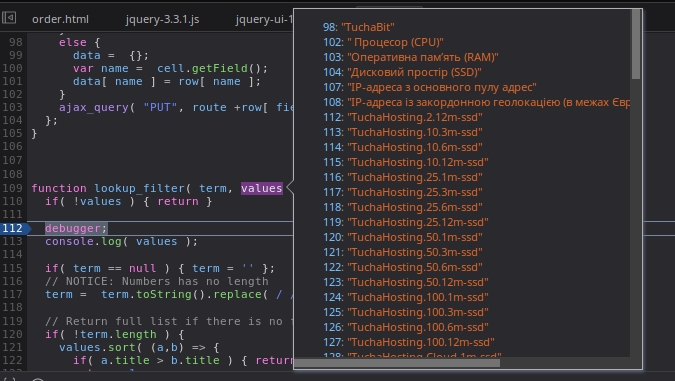Click the highlighted values parameter on line 109
Viewport: 675px width, 381px height.
point(262,188)
